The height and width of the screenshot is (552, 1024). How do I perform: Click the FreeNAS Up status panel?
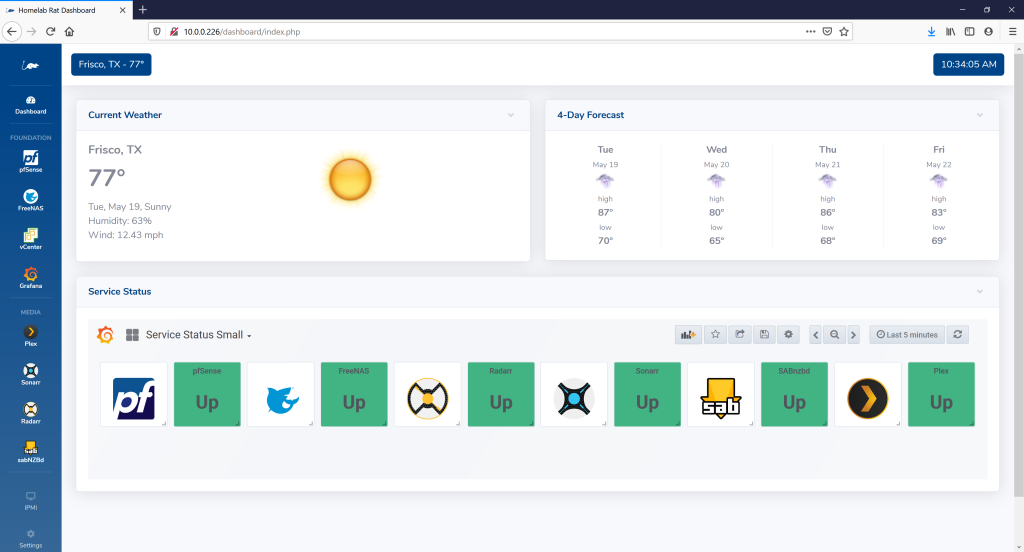354,395
